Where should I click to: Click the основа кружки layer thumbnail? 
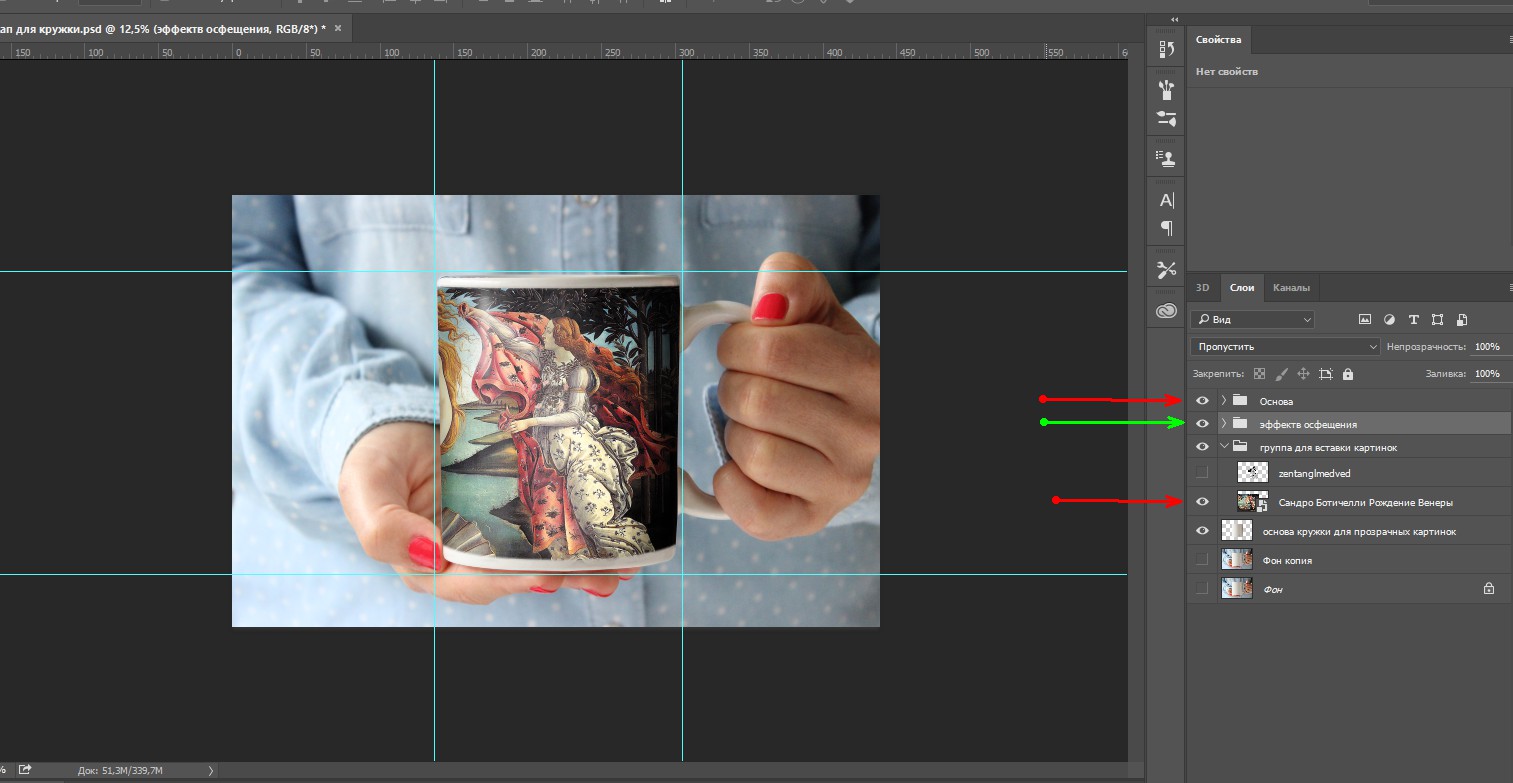point(1237,531)
